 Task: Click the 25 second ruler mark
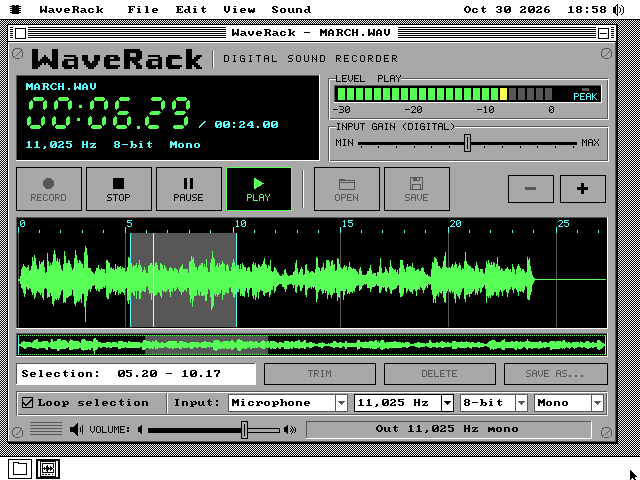[x=563, y=224]
